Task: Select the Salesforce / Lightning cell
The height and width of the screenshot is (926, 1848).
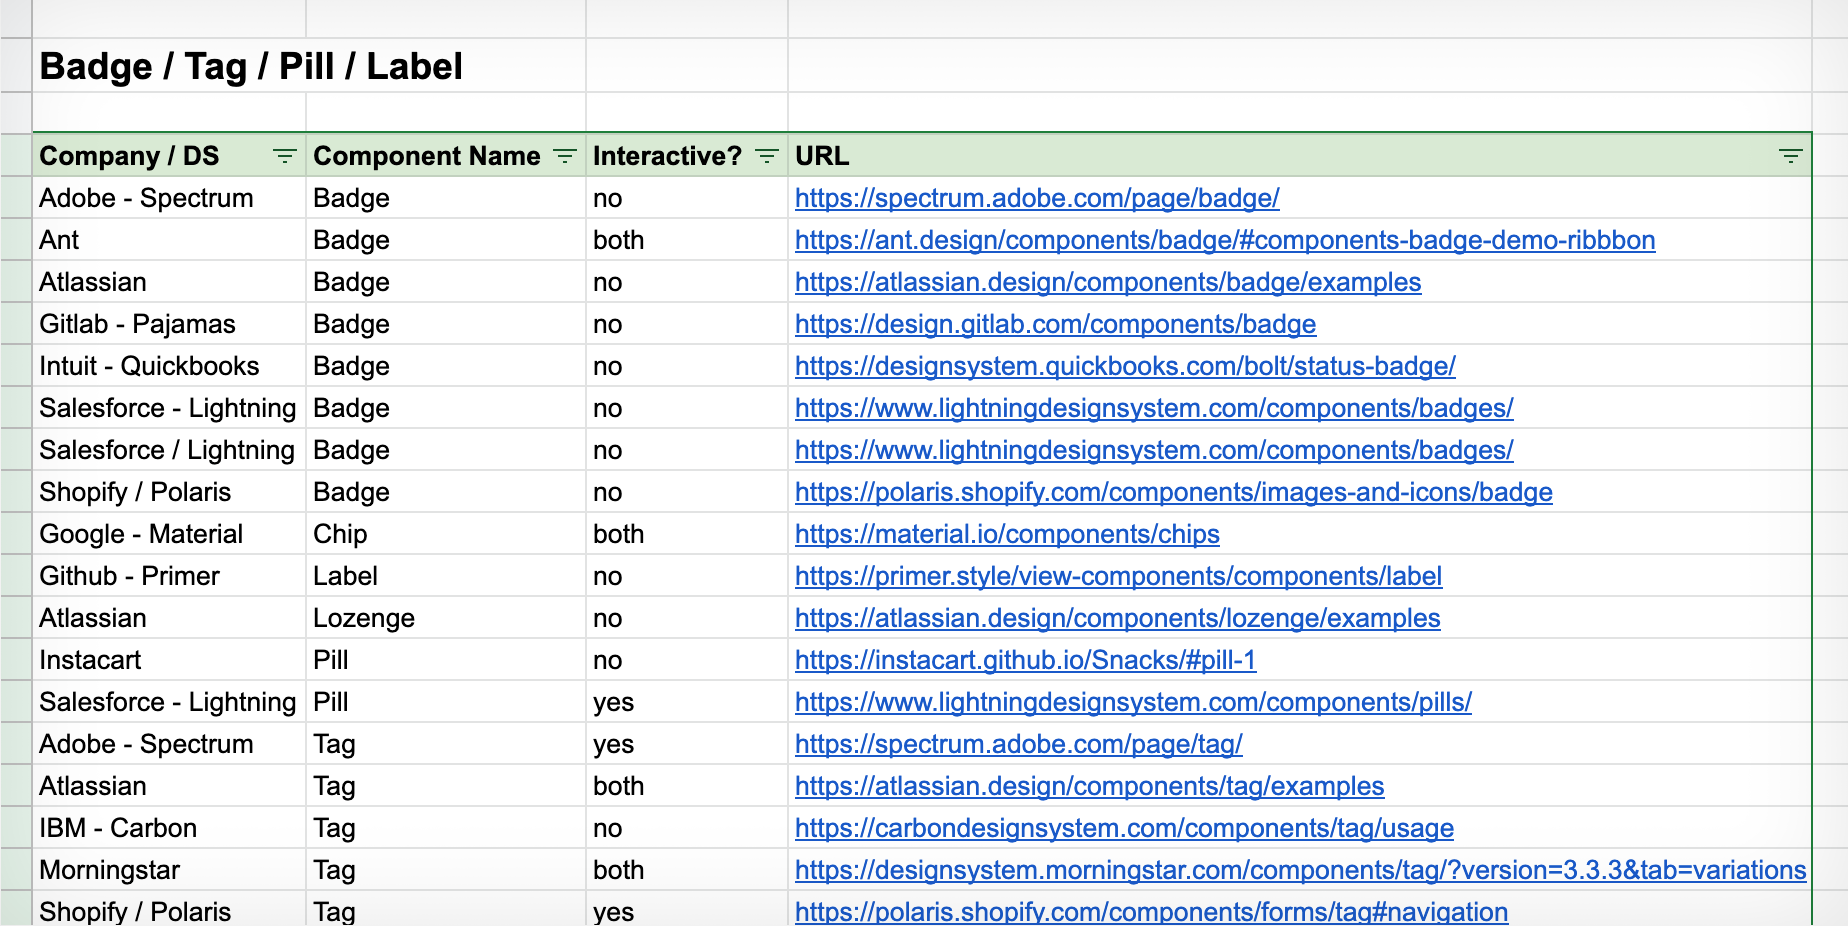Action: [x=170, y=450]
